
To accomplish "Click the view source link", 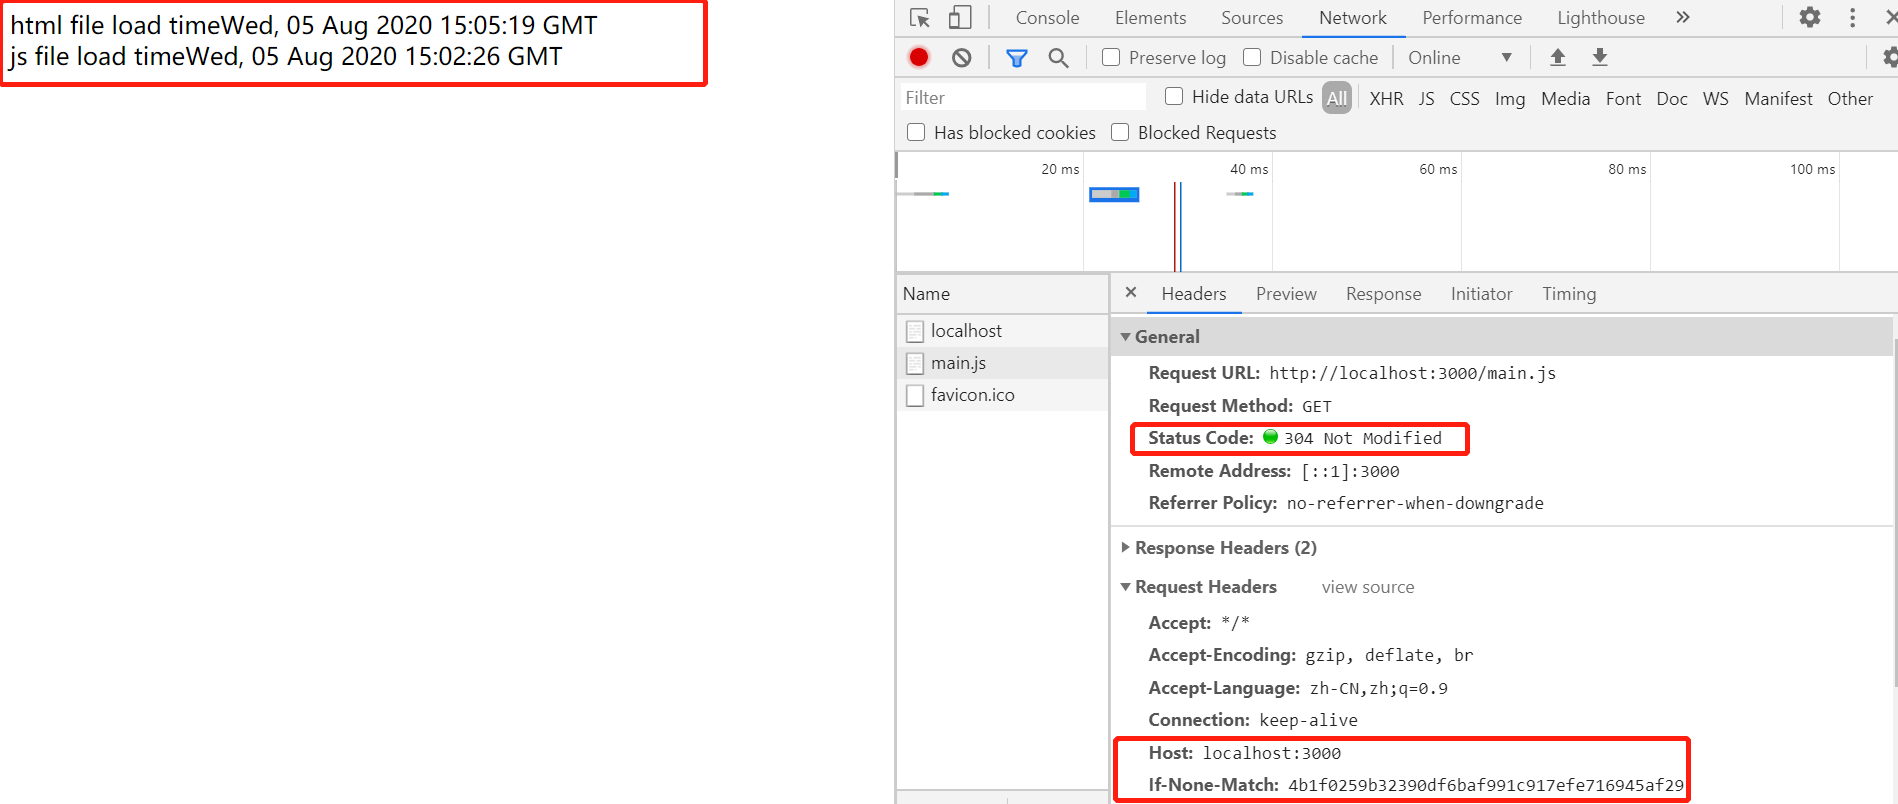I will (x=1367, y=587).
